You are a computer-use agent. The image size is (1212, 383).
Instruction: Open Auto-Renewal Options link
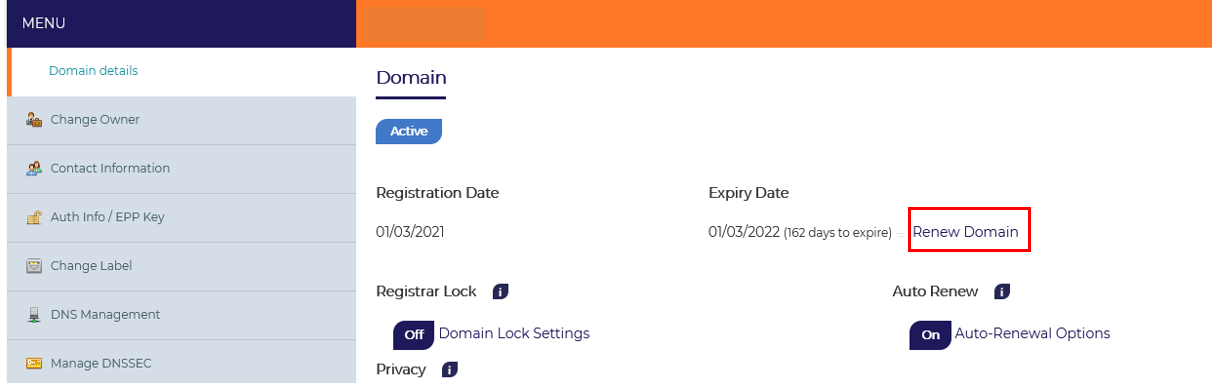tap(1032, 333)
